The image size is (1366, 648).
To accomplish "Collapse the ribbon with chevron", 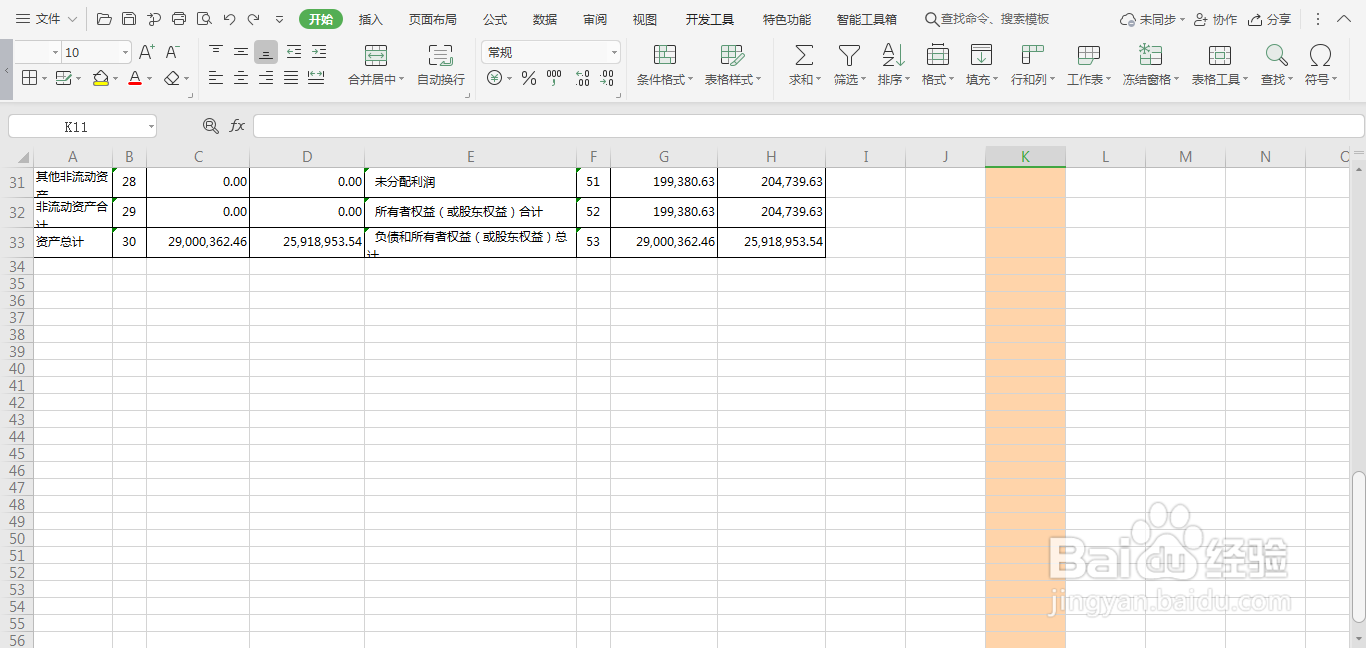I will pos(1345,19).
